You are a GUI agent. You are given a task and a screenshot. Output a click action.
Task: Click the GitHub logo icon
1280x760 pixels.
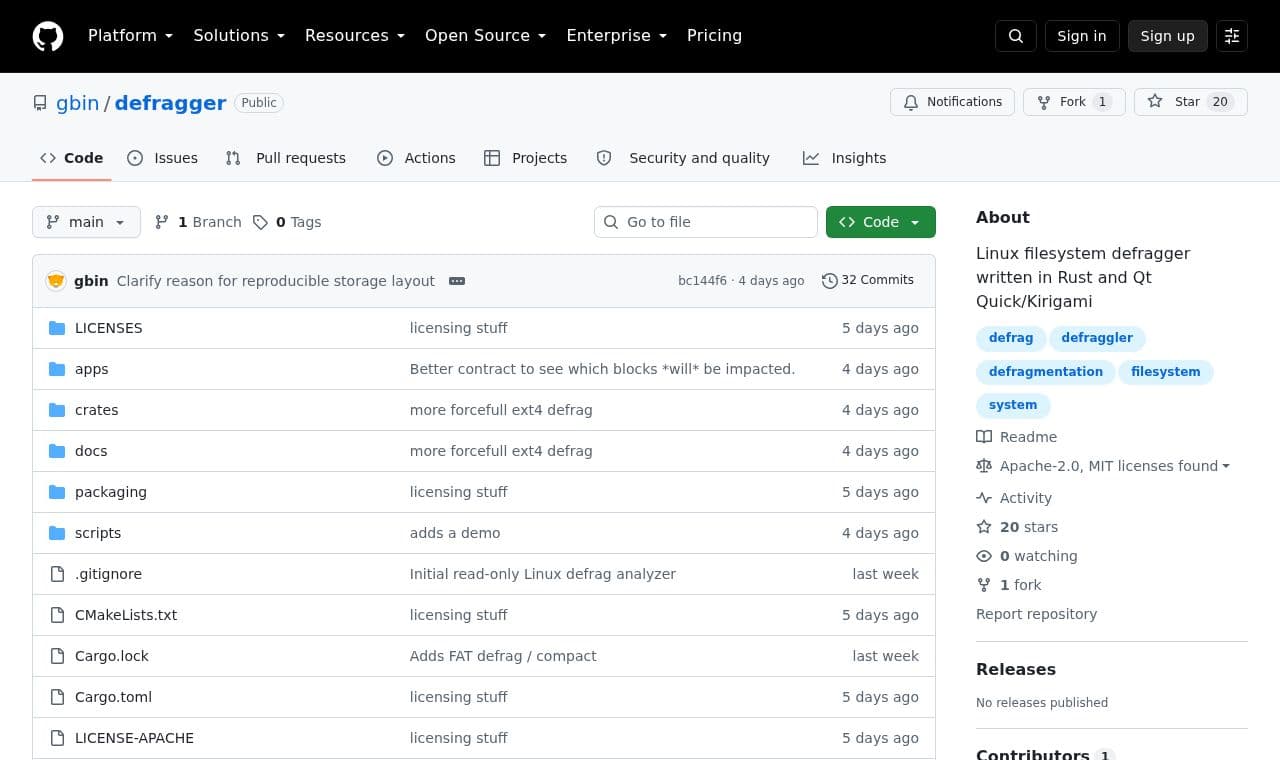click(48, 36)
